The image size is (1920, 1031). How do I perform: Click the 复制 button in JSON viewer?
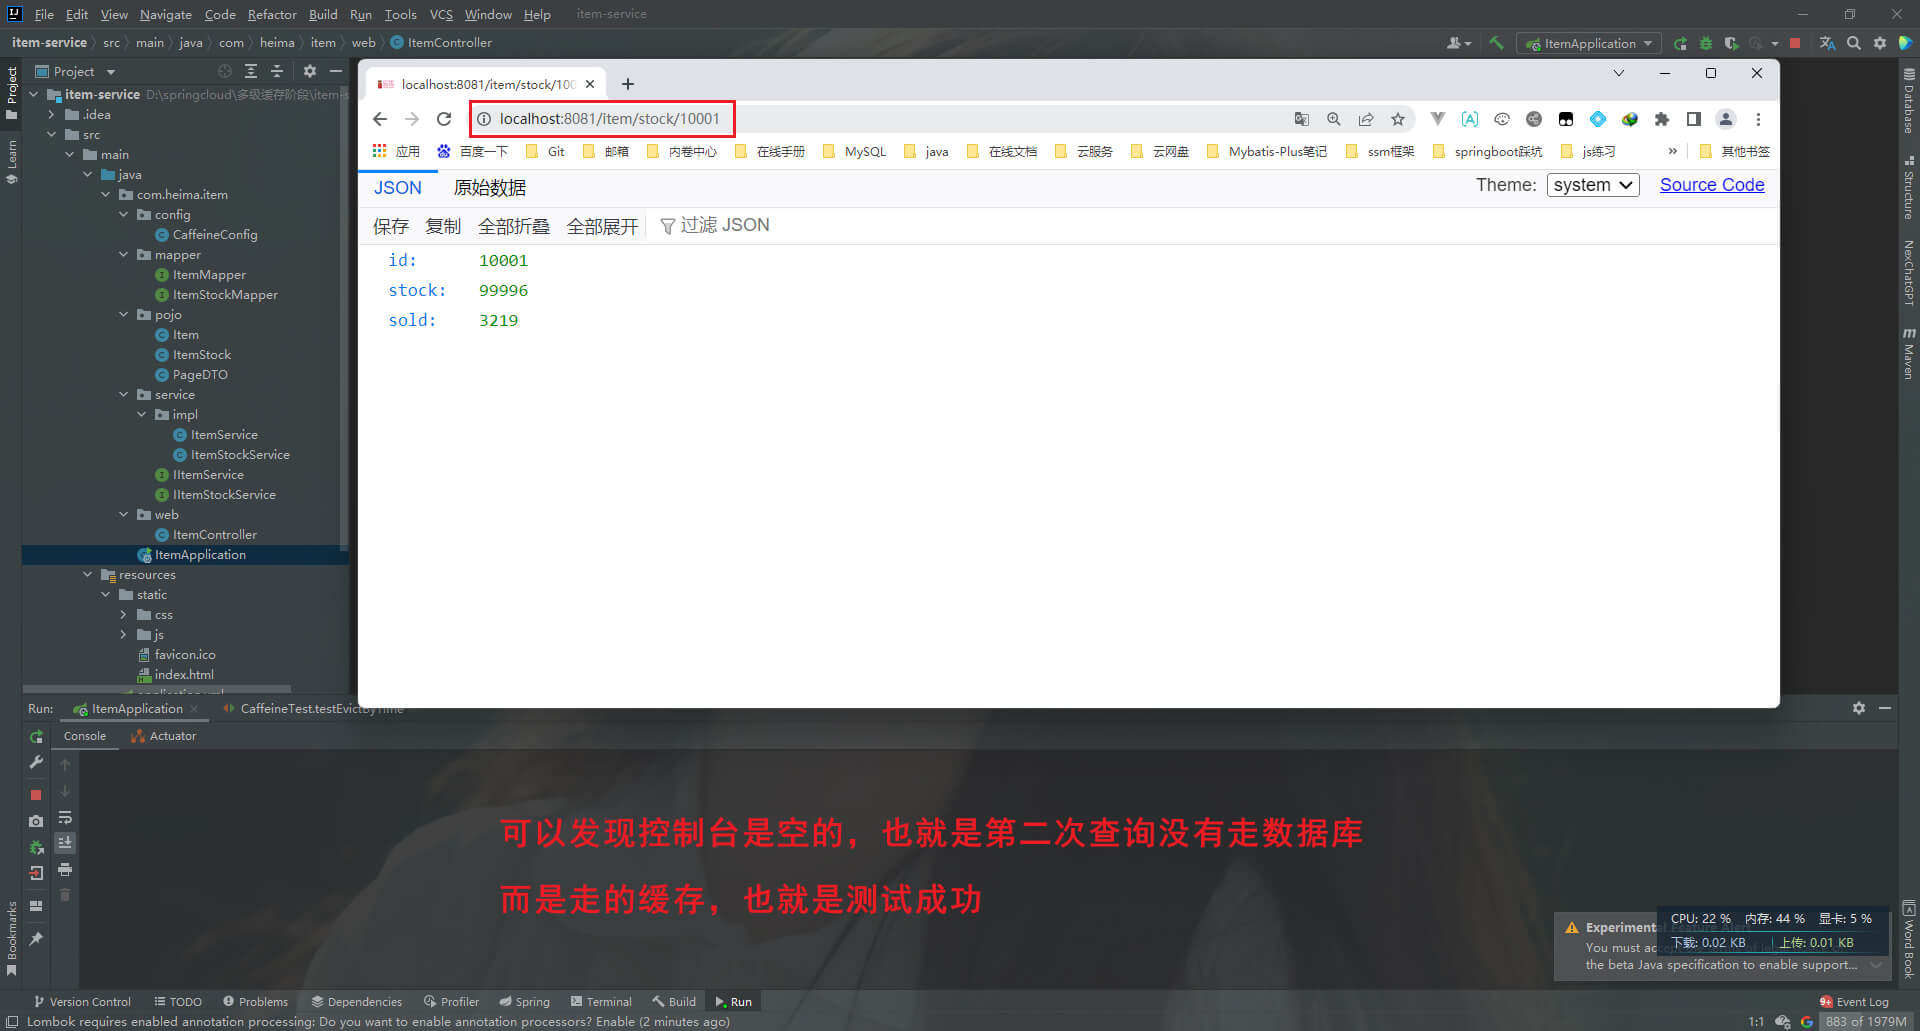coord(443,226)
